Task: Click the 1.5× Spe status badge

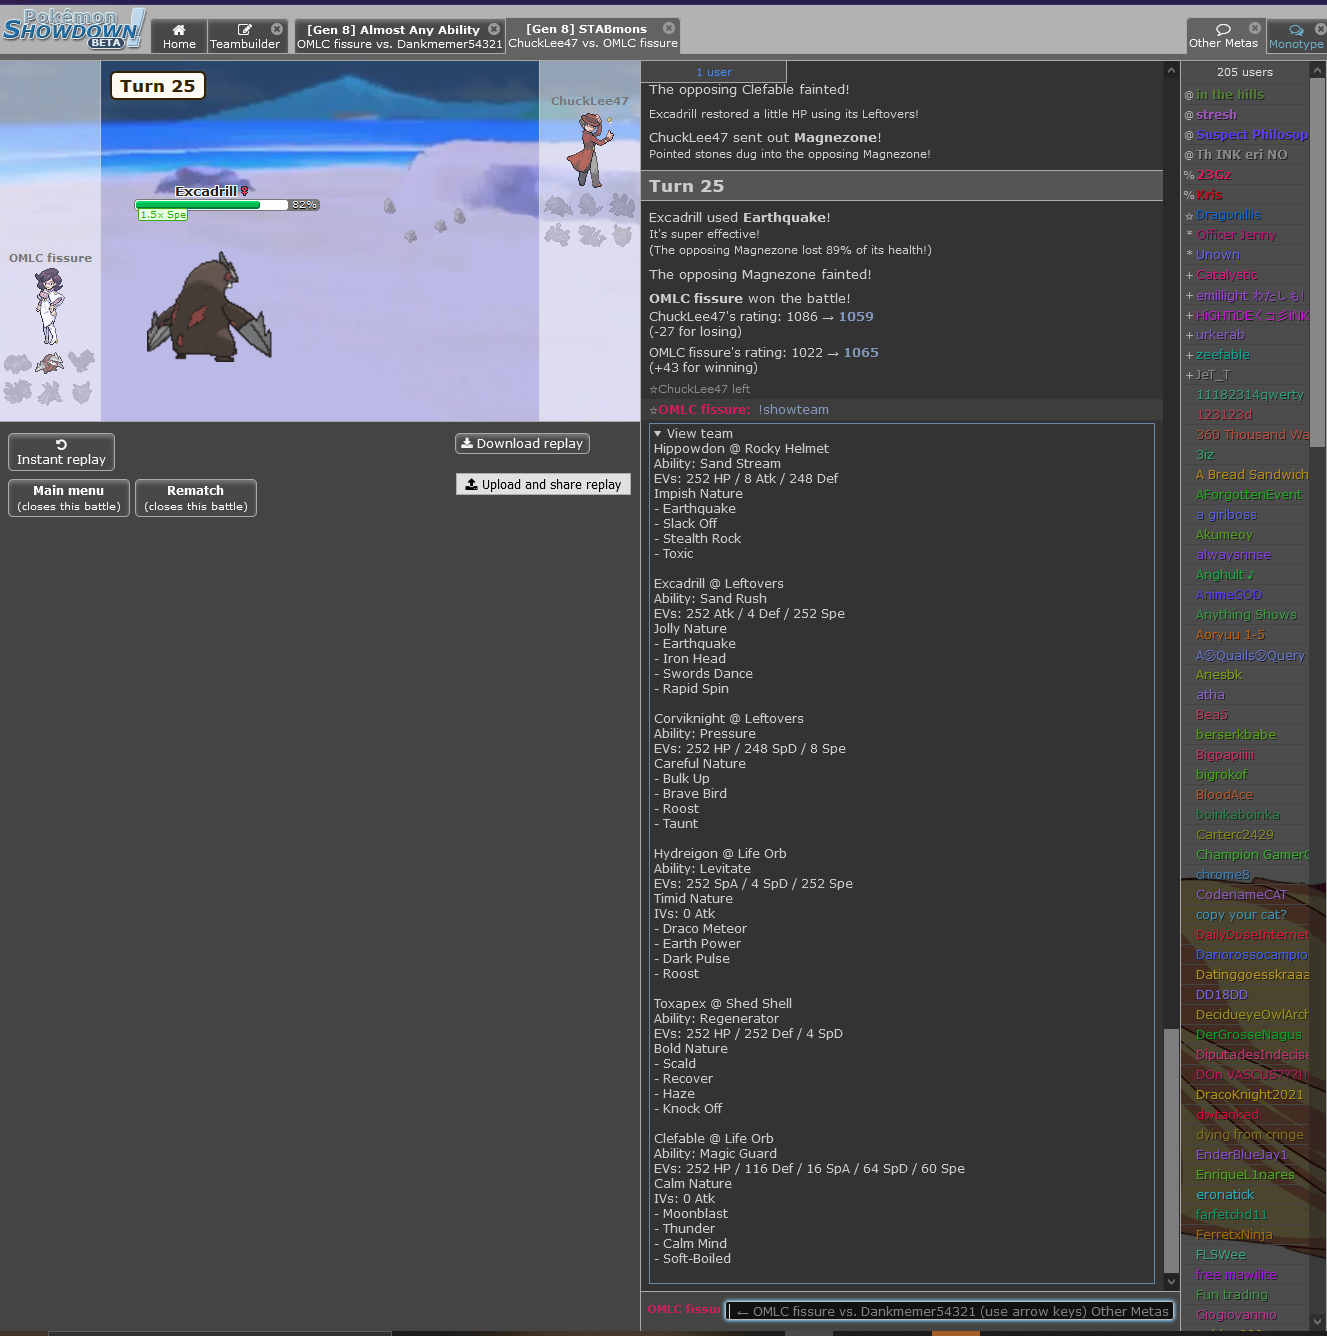Action: pos(163,215)
